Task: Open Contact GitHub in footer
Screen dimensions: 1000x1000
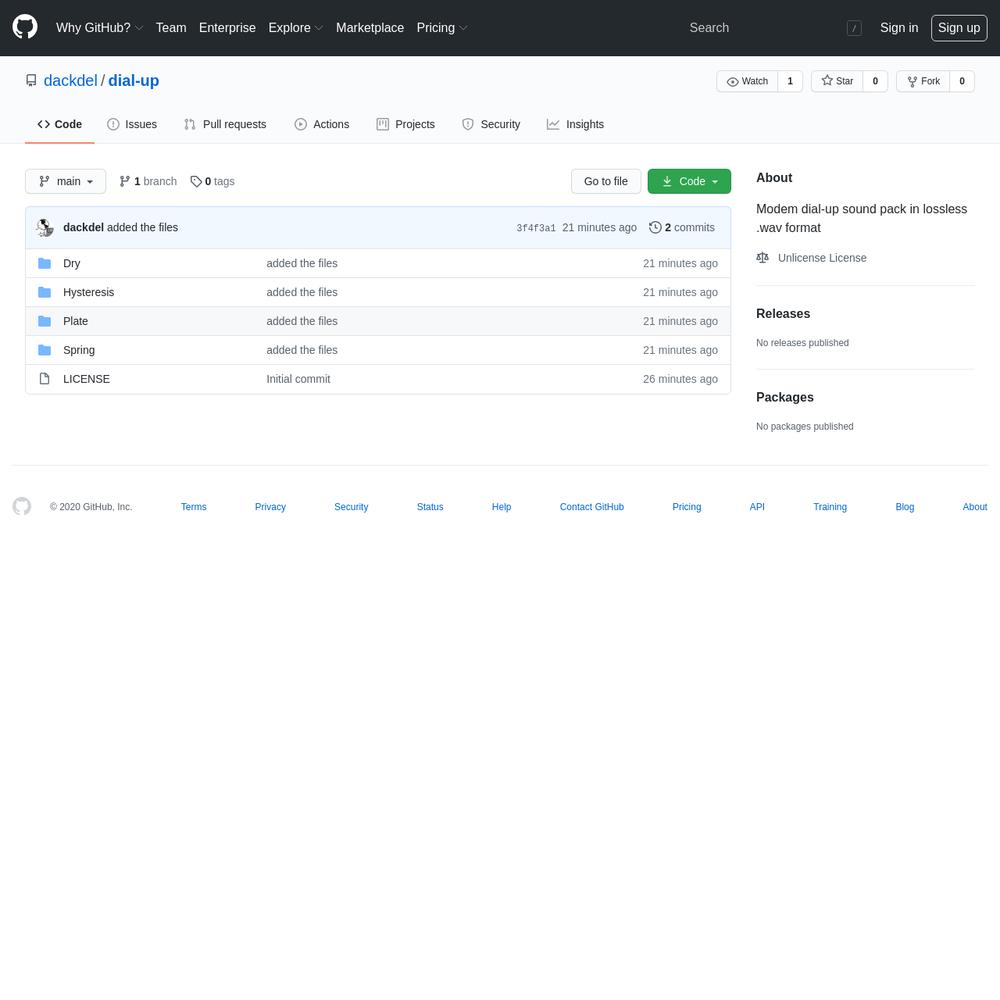Action: coord(592,506)
